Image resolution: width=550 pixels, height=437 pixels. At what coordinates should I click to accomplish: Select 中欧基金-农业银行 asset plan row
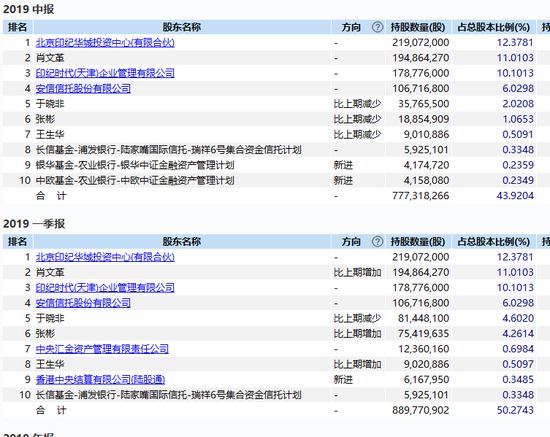(269, 181)
